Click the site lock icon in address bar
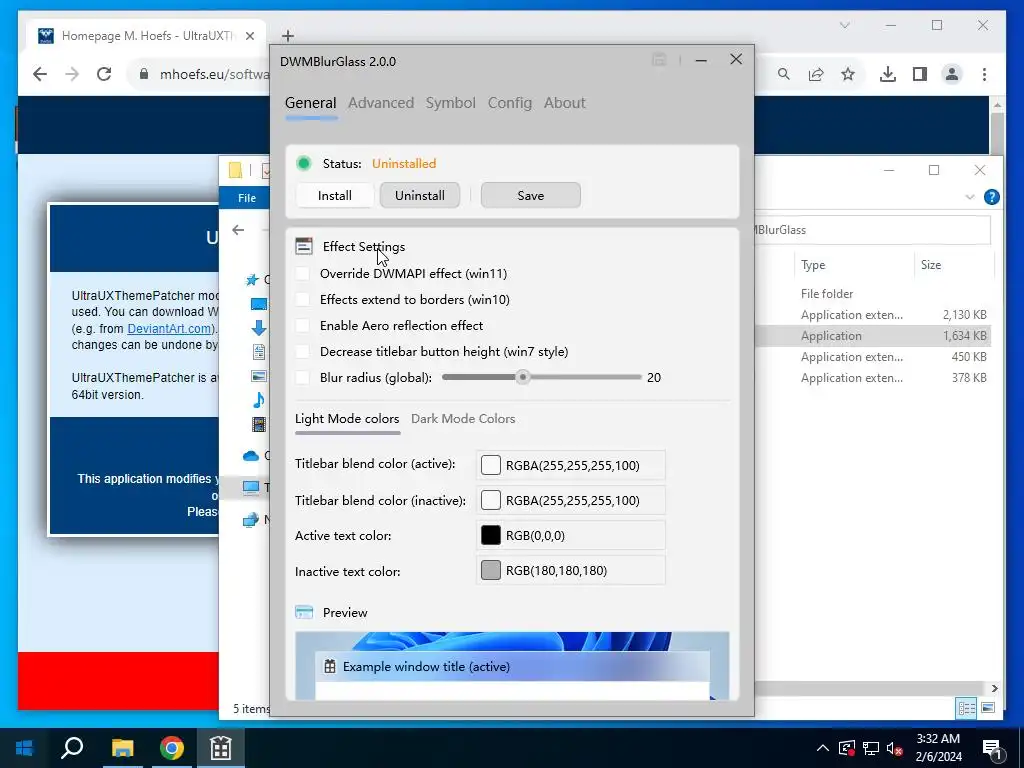1024x768 pixels. tap(144, 74)
